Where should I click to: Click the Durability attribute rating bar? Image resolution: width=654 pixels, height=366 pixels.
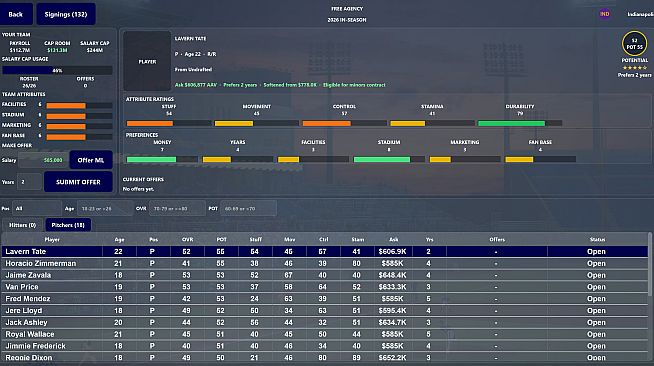pyautogui.click(x=520, y=123)
